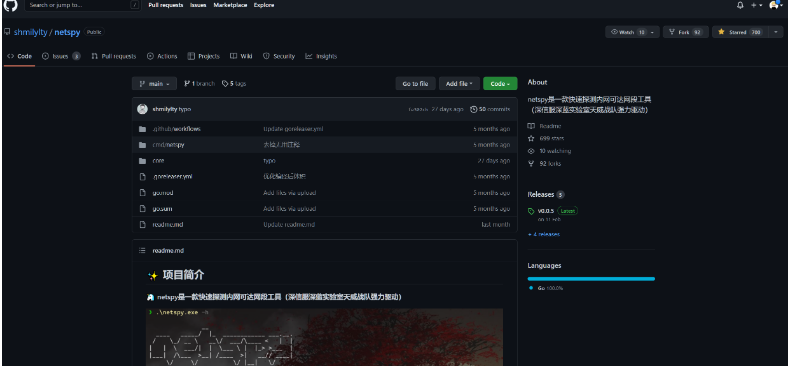Viewport: 789px width, 366px height.
Task: Click the Readme link in About
Action: tap(545, 126)
